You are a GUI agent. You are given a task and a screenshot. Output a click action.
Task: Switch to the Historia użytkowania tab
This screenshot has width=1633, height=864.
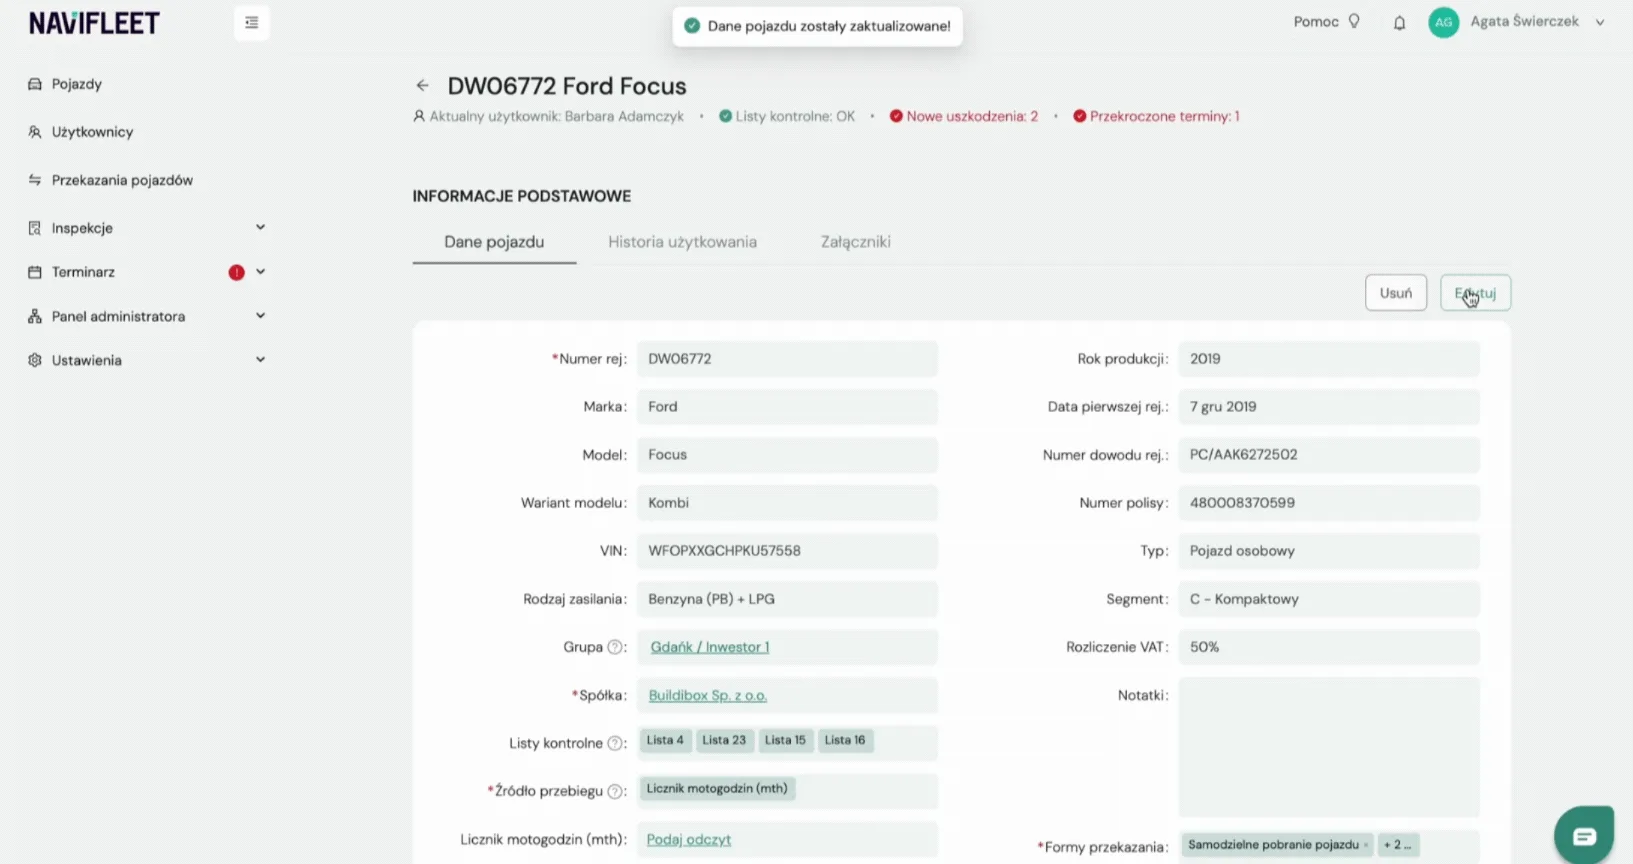[x=682, y=242]
